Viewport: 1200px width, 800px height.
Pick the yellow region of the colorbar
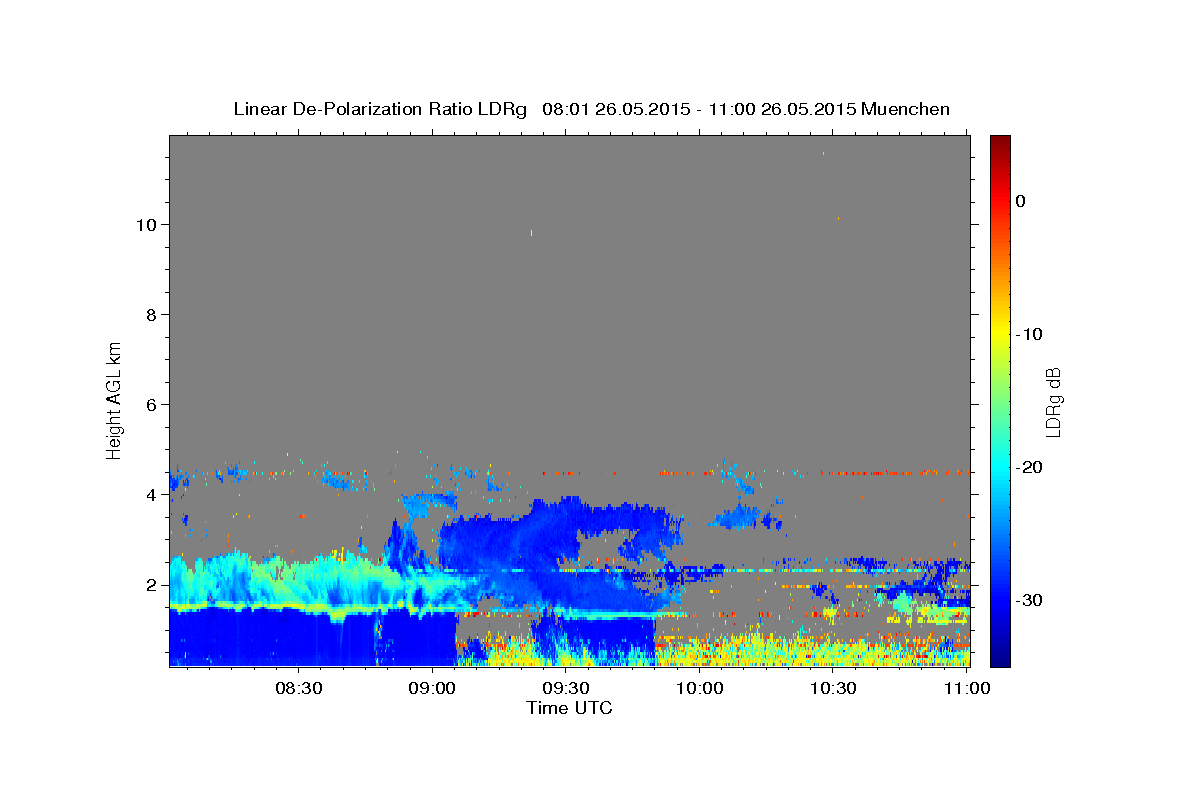(1000, 335)
